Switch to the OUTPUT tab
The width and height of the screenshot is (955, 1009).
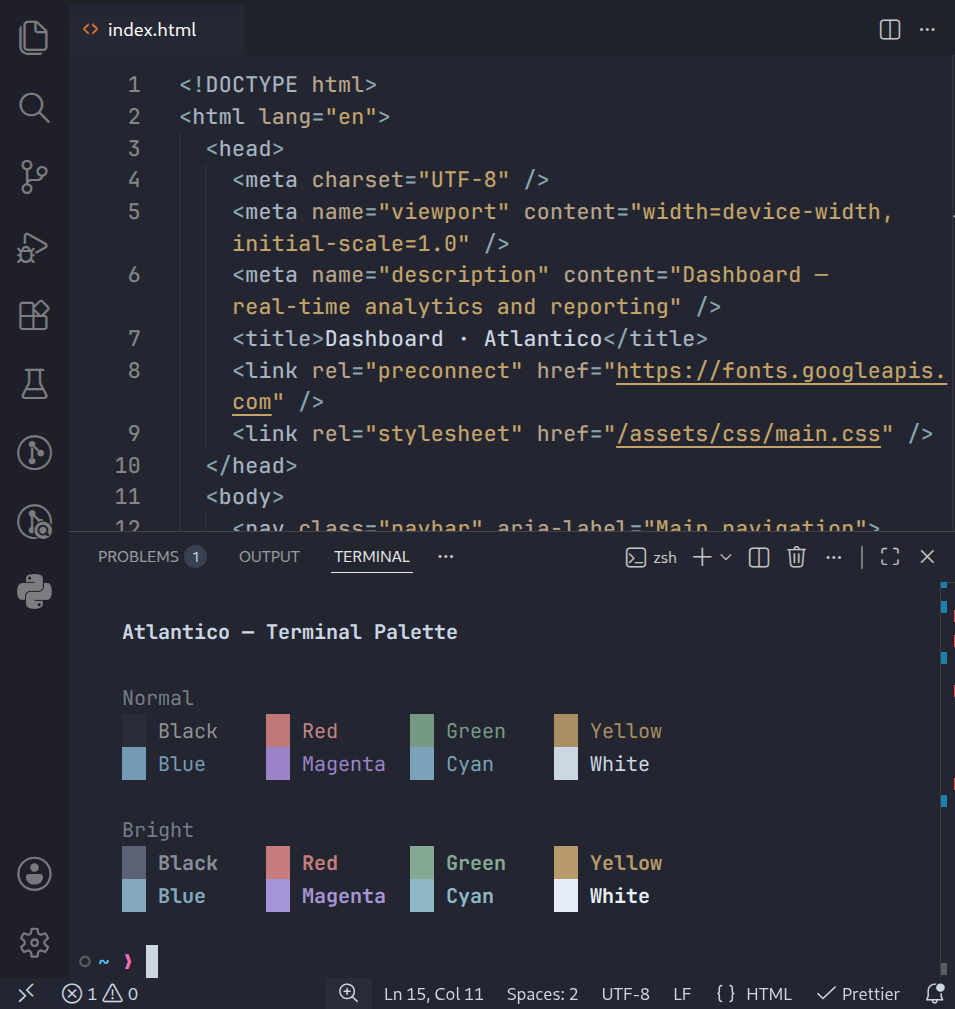[270, 557]
